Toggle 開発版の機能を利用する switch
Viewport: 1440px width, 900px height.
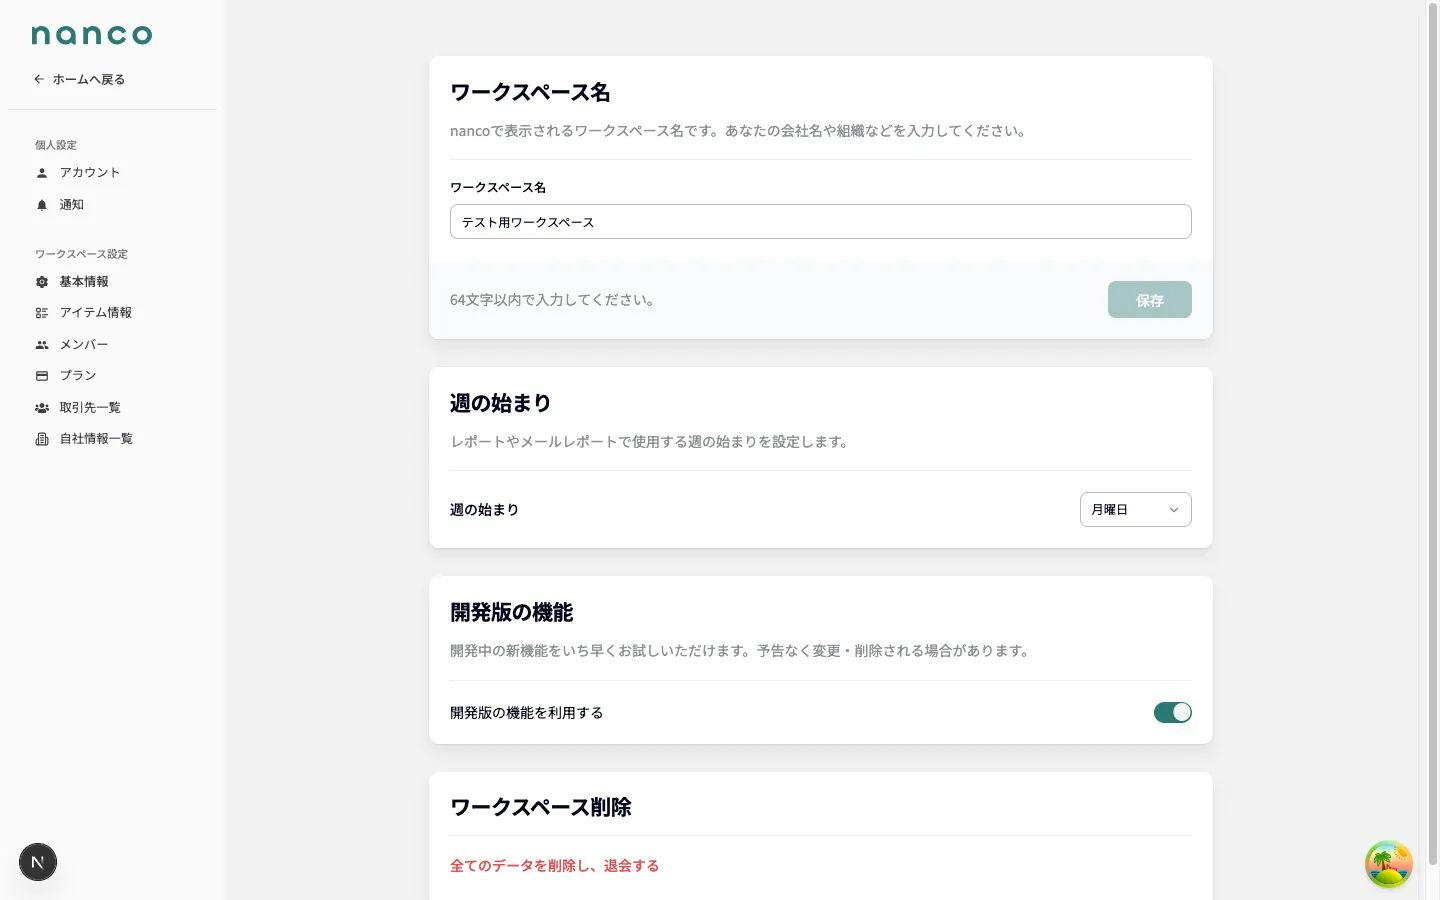point(1172,713)
